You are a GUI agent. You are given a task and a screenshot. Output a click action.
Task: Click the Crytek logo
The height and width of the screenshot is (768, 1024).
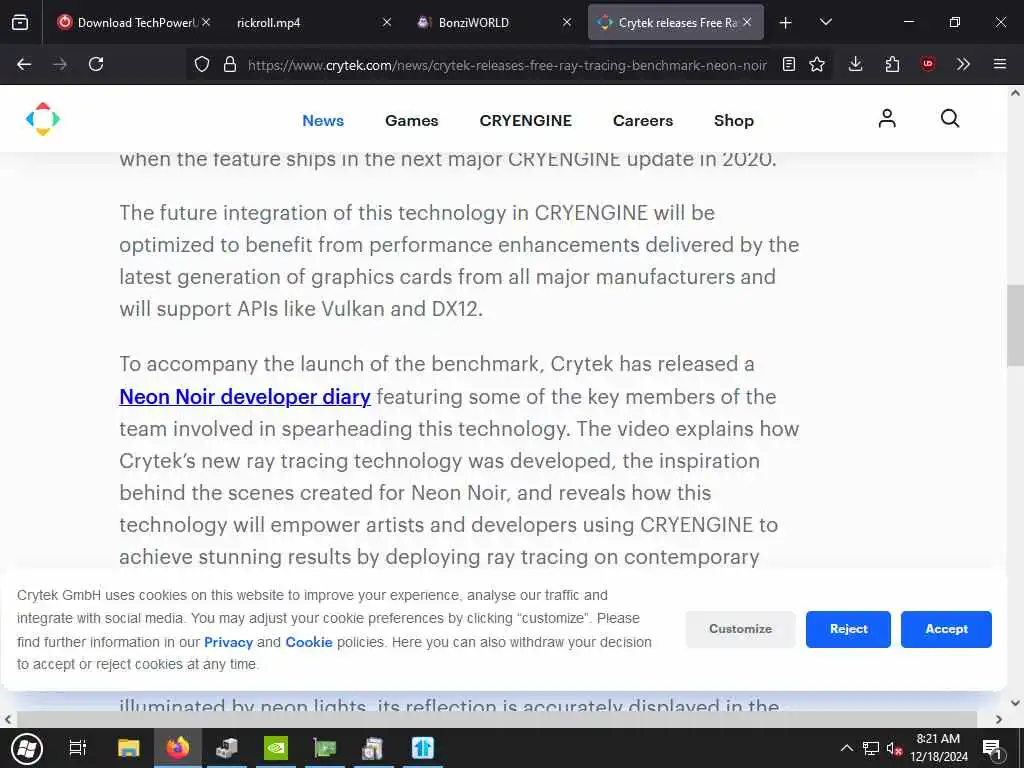(x=42, y=119)
